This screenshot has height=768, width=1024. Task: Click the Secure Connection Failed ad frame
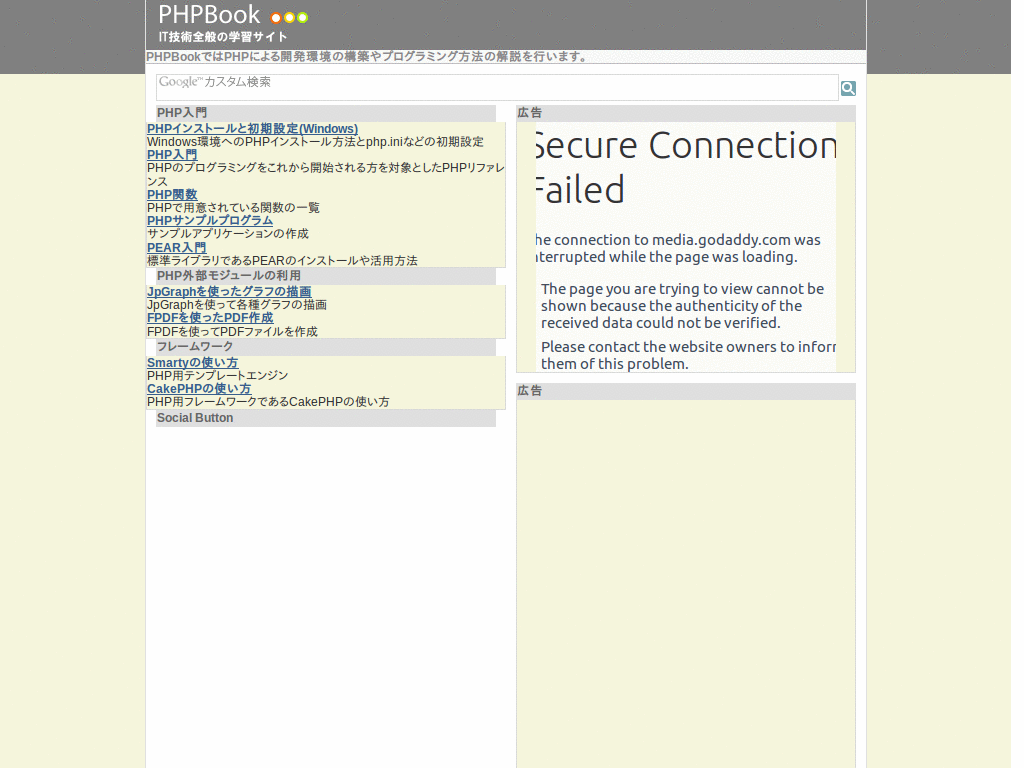[686, 247]
